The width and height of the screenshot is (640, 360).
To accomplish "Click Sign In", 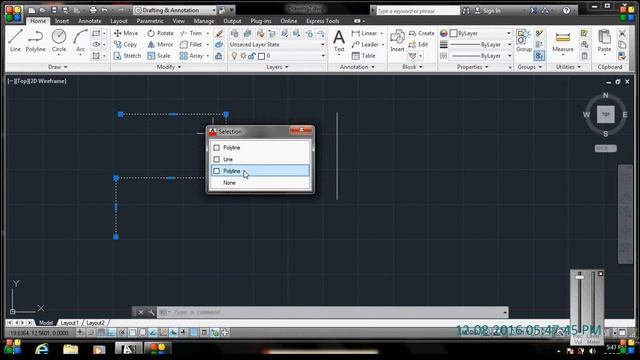I will 488,11.
